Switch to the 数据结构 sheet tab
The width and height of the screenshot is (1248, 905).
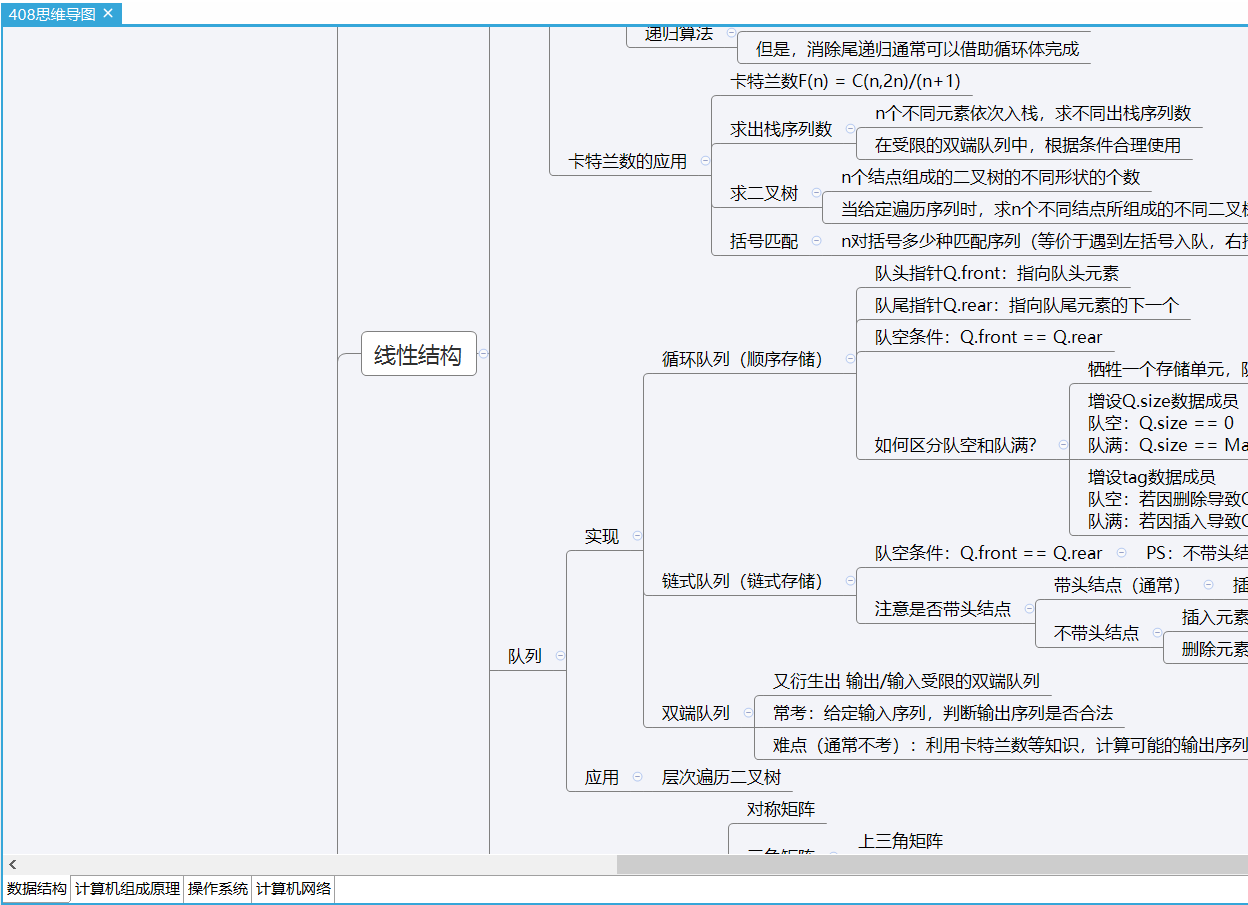pyautogui.click(x=37, y=888)
